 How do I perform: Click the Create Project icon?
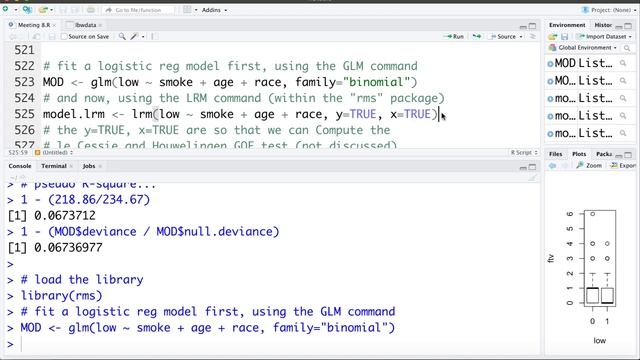[27, 9]
